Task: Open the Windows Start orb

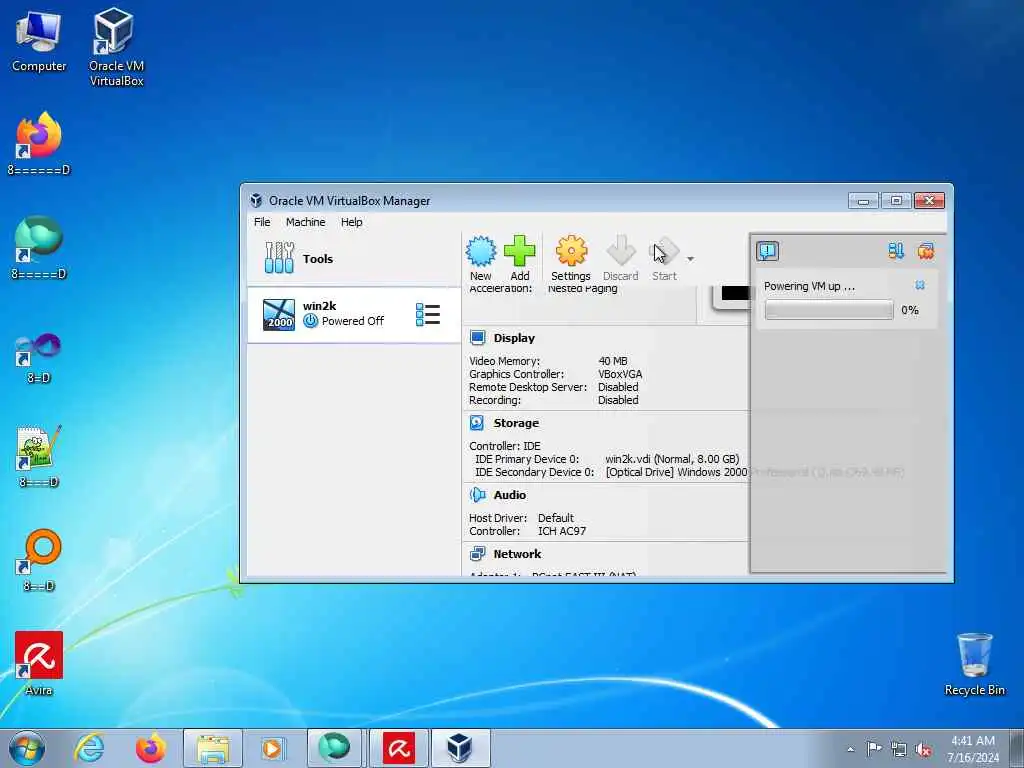Action: (27, 748)
